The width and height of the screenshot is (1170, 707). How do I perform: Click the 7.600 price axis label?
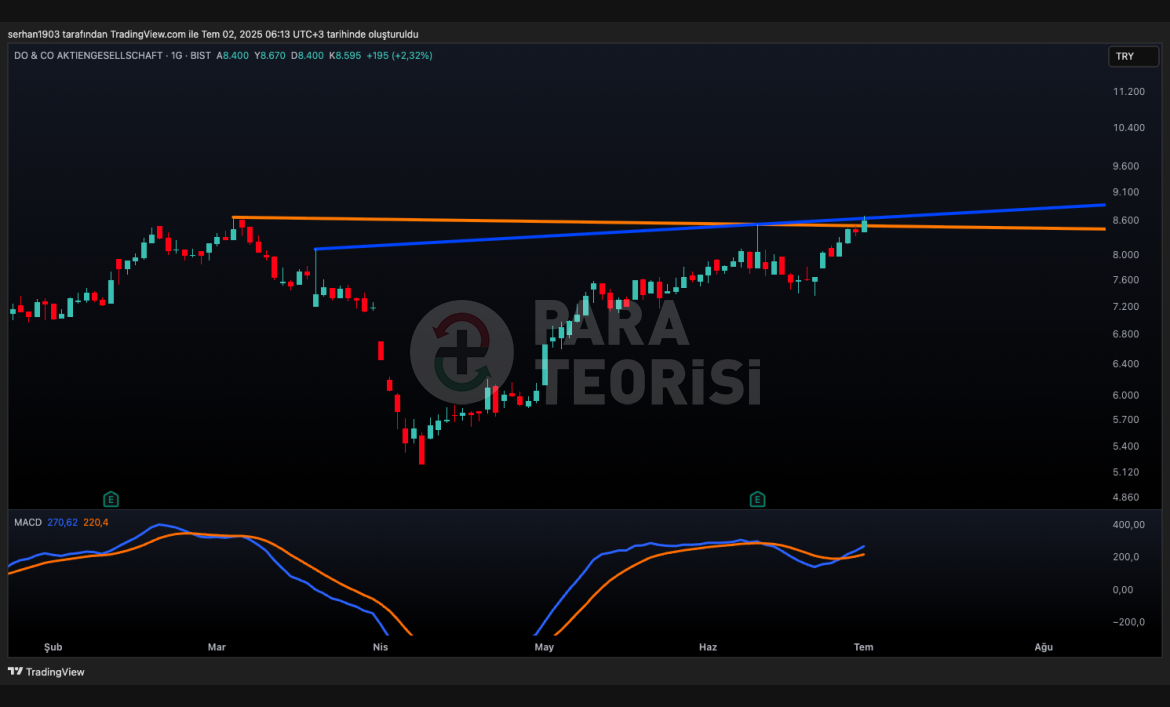click(1125, 280)
